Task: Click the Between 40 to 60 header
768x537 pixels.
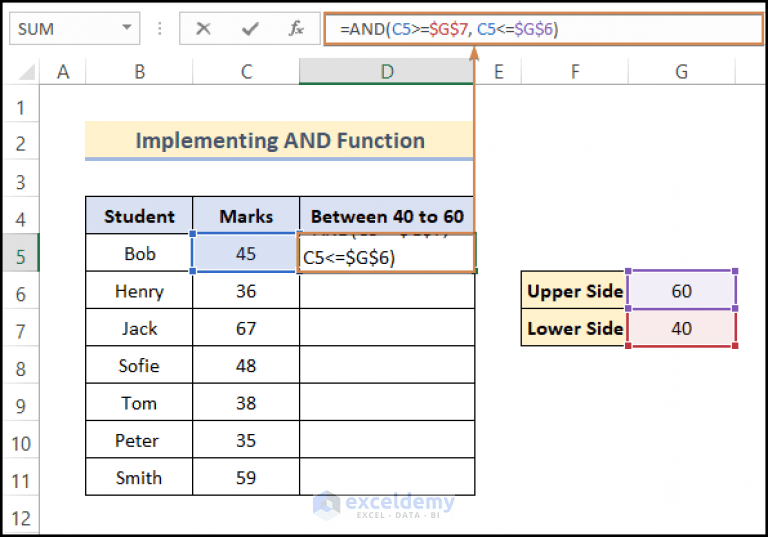Action: pos(387,216)
